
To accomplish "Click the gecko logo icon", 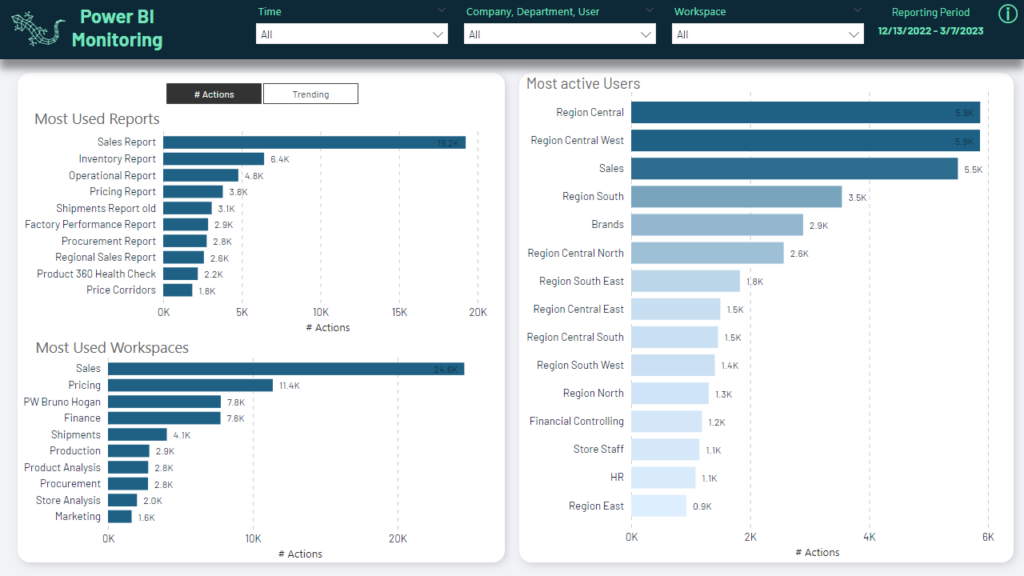I will click(x=37, y=29).
